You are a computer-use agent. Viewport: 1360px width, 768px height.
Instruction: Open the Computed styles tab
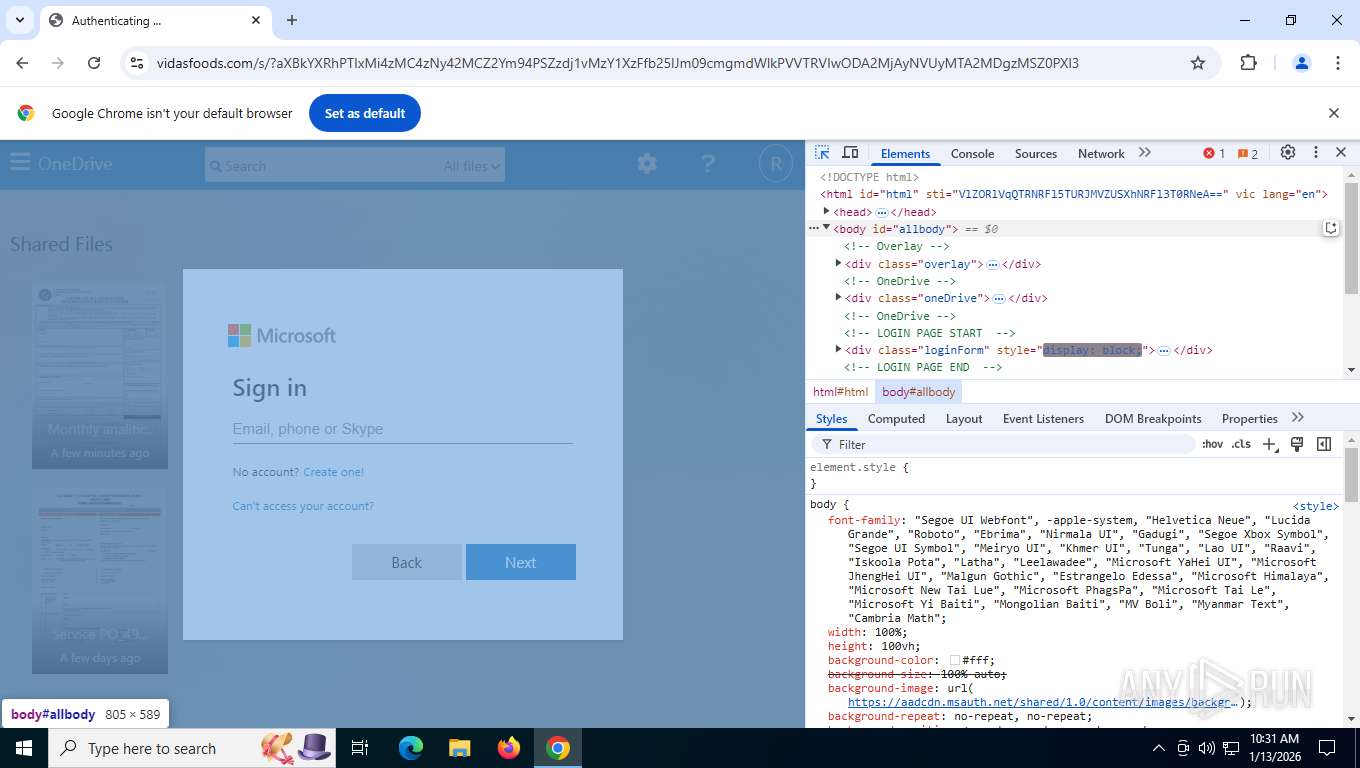pos(896,419)
